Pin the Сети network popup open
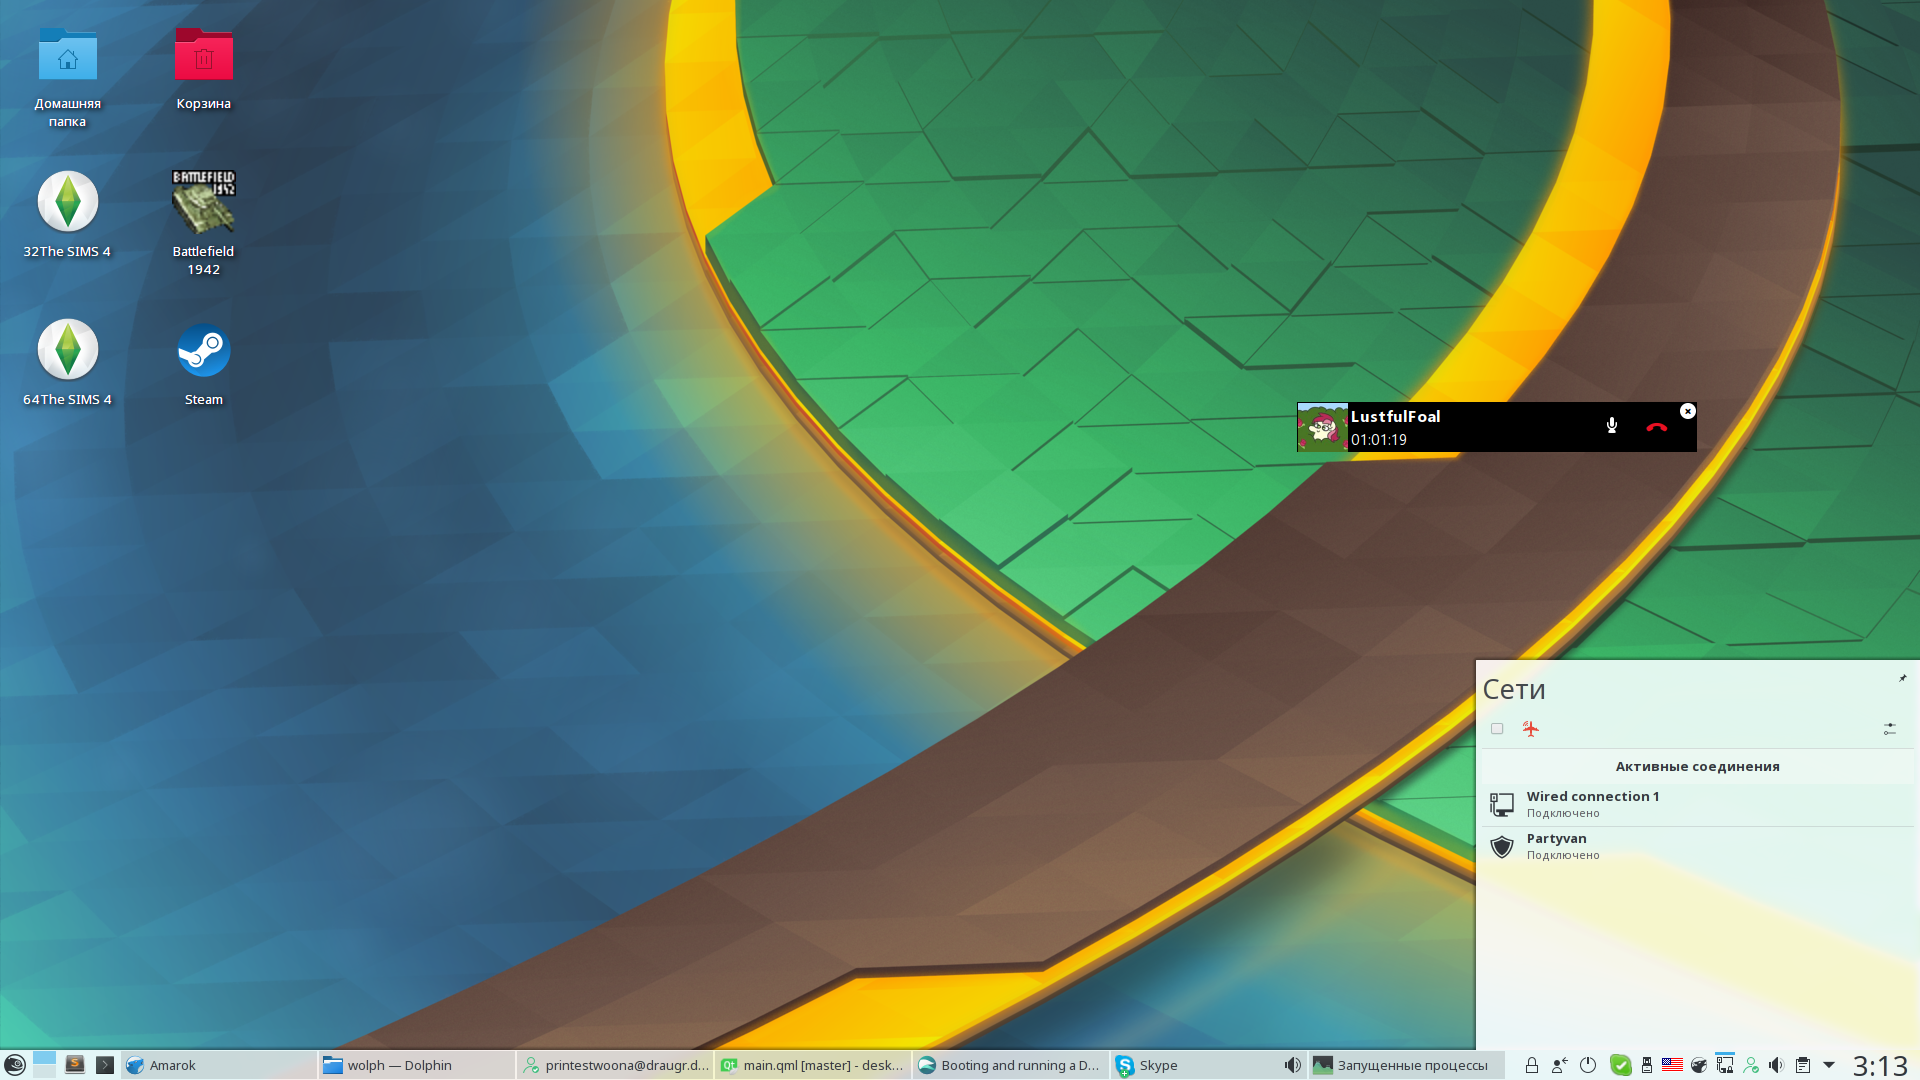The width and height of the screenshot is (1920, 1080). [1903, 678]
